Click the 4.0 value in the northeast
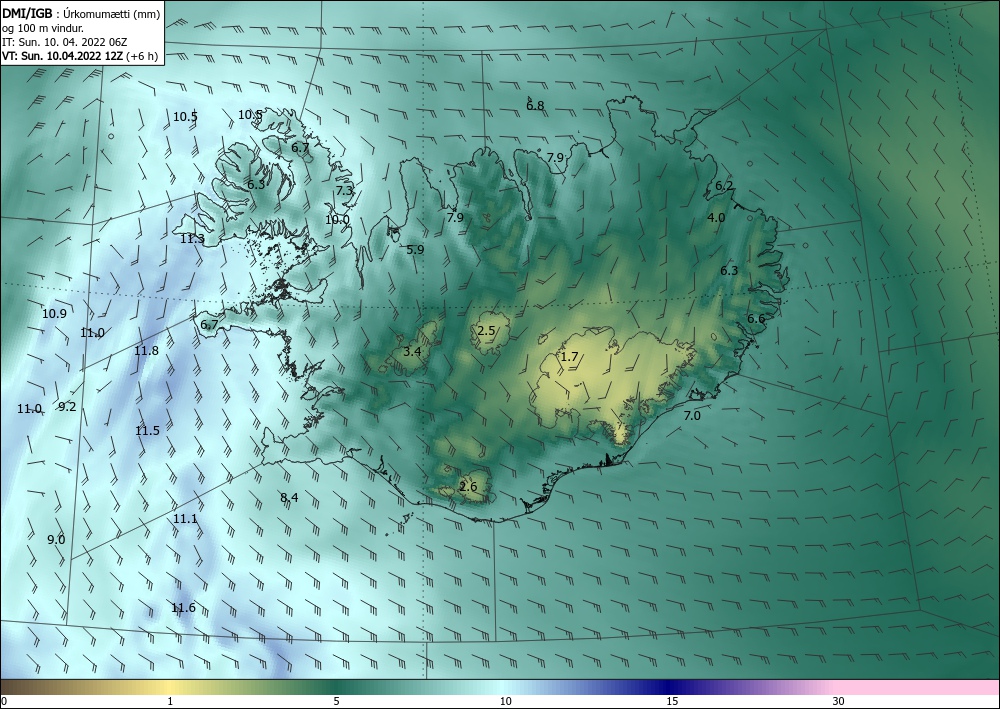Image resolution: width=1000 pixels, height=709 pixels. 716,217
